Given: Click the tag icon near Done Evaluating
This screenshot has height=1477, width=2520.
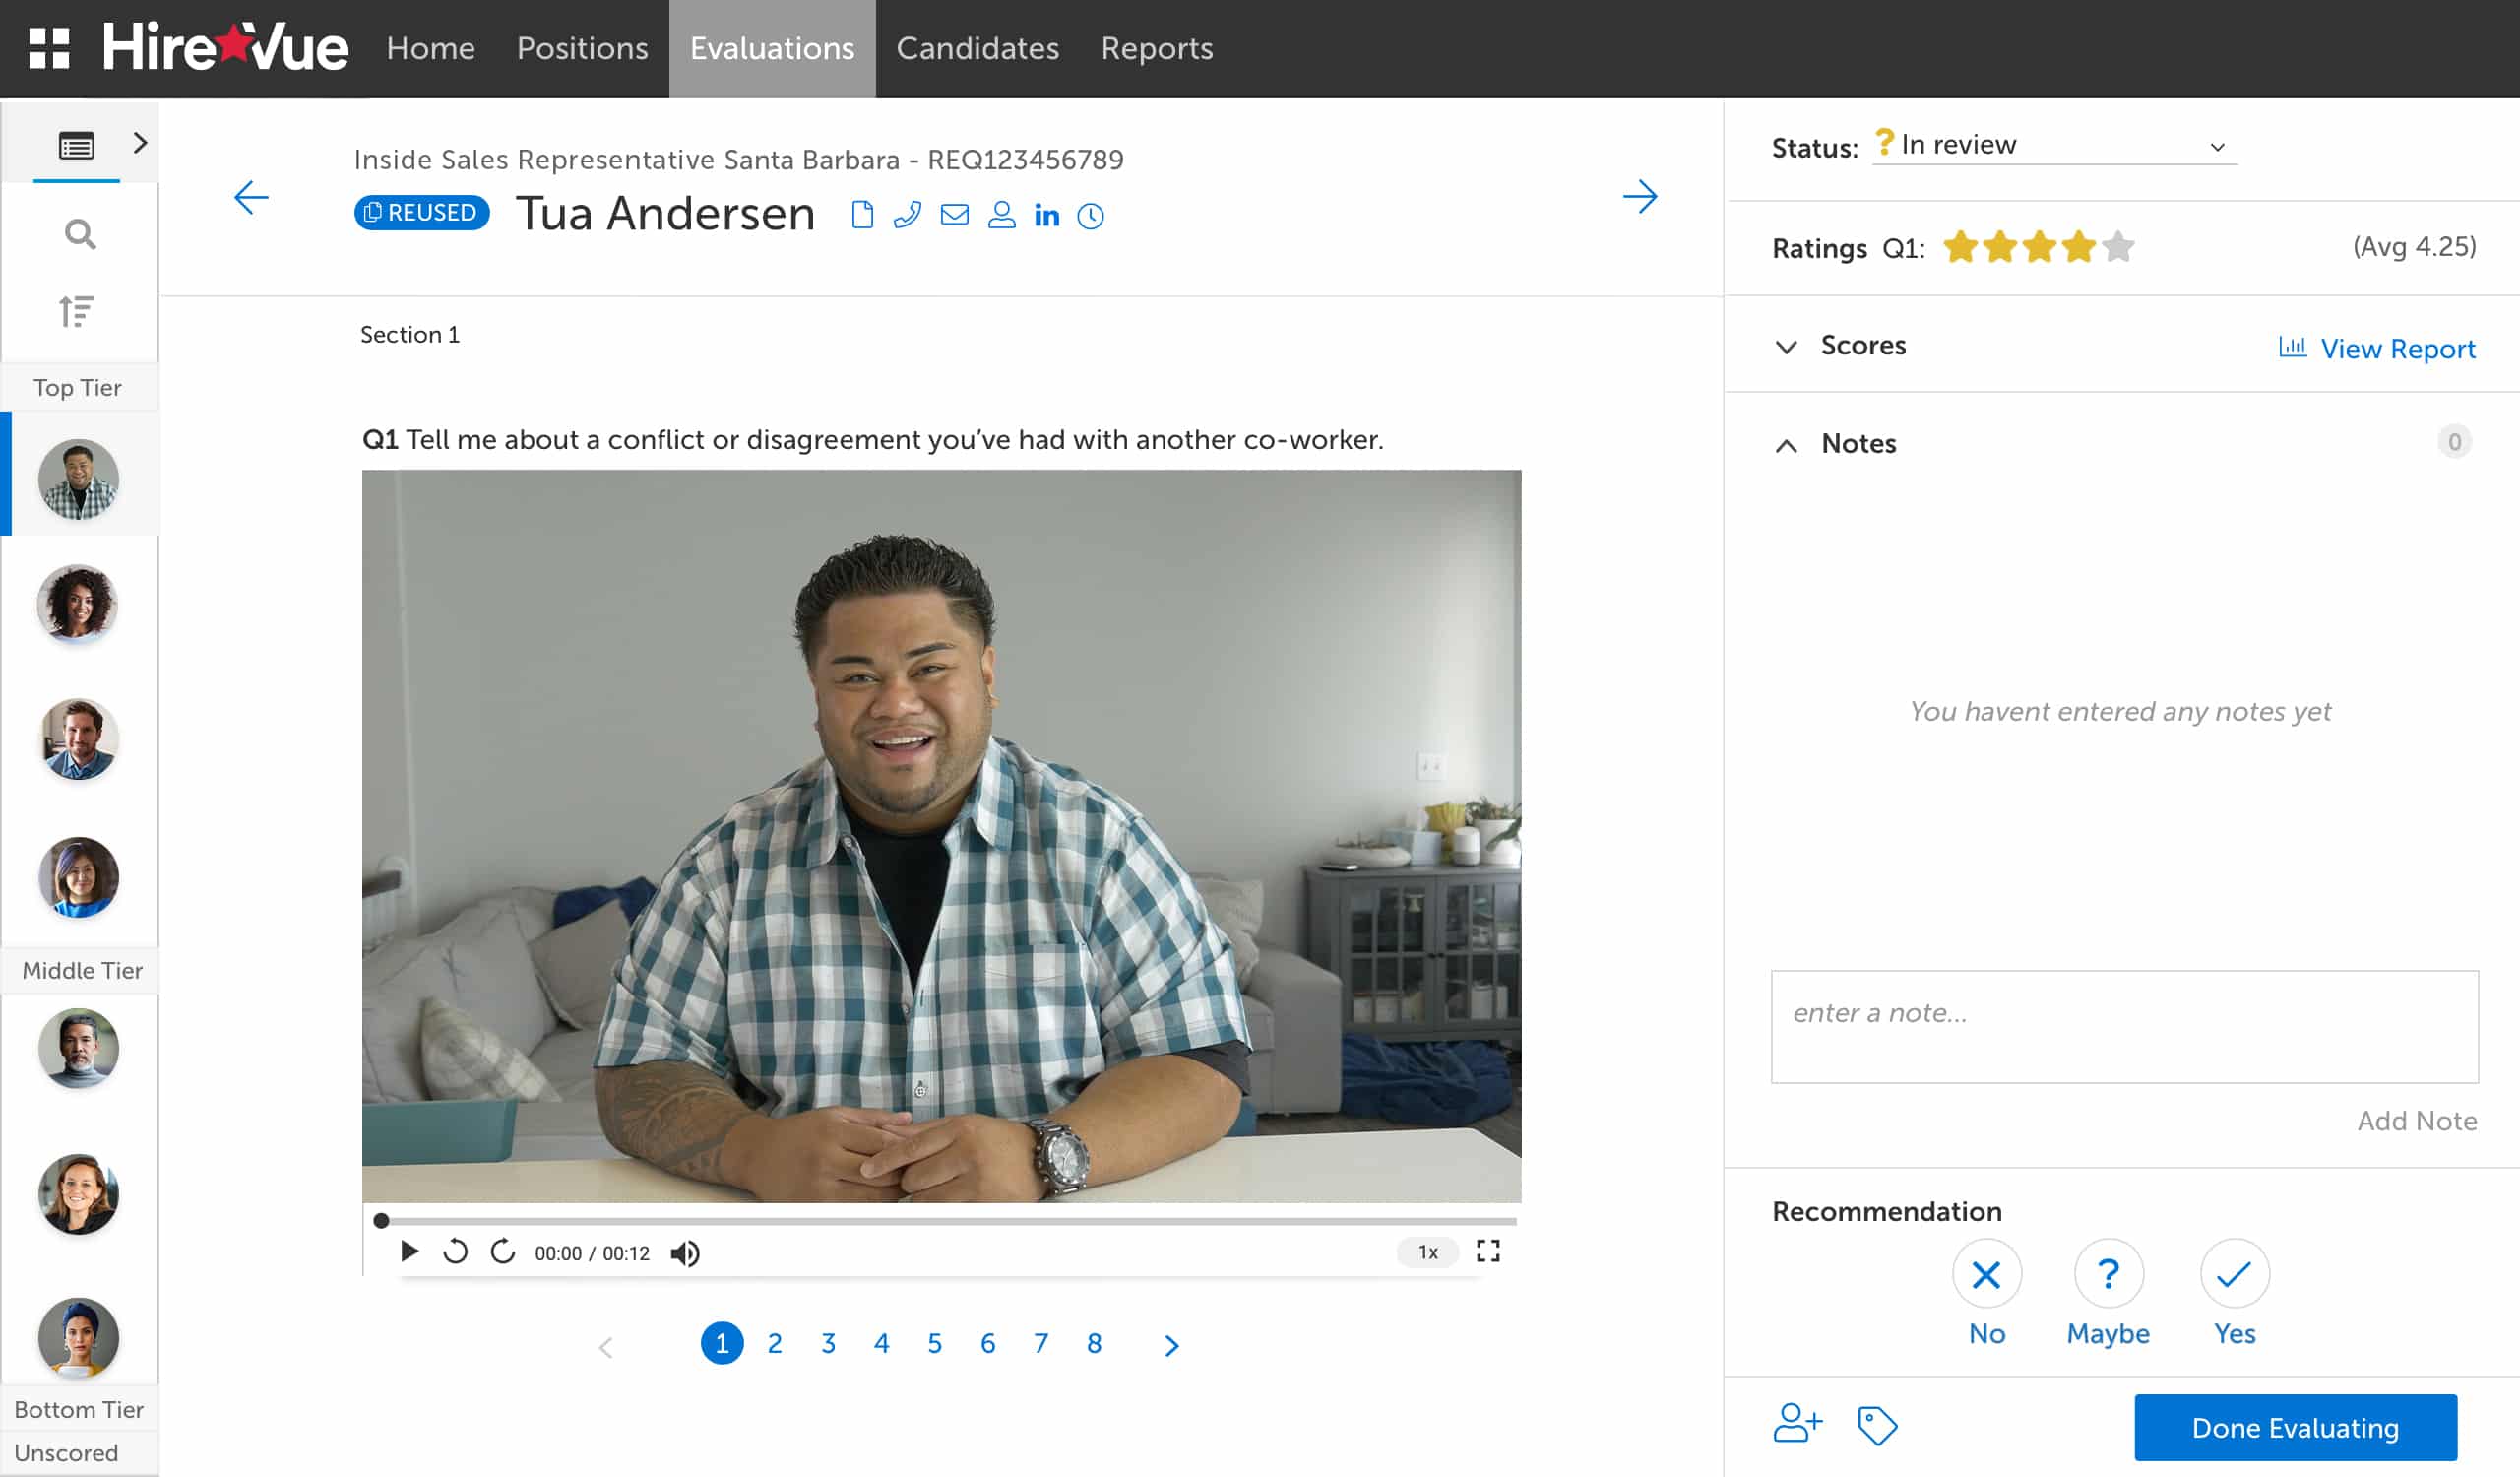Looking at the screenshot, I should pyautogui.click(x=1876, y=1426).
